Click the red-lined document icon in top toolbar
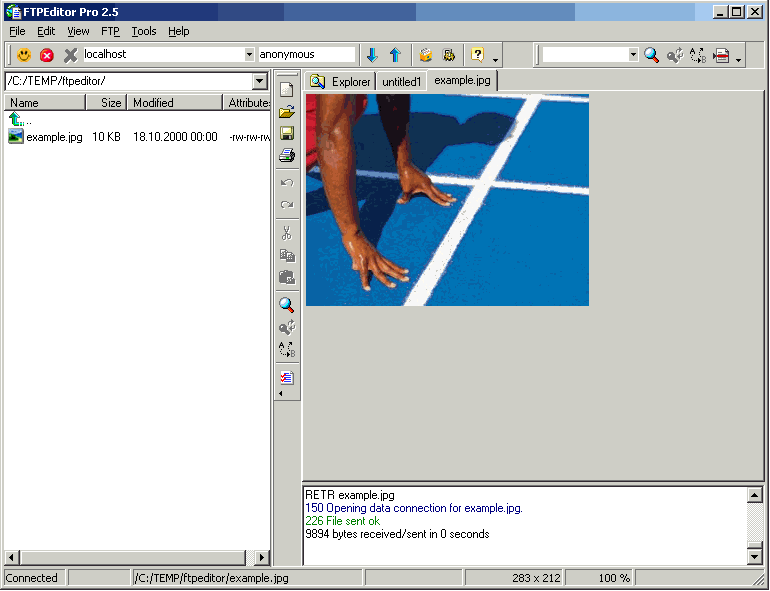This screenshot has width=770, height=591. point(721,55)
